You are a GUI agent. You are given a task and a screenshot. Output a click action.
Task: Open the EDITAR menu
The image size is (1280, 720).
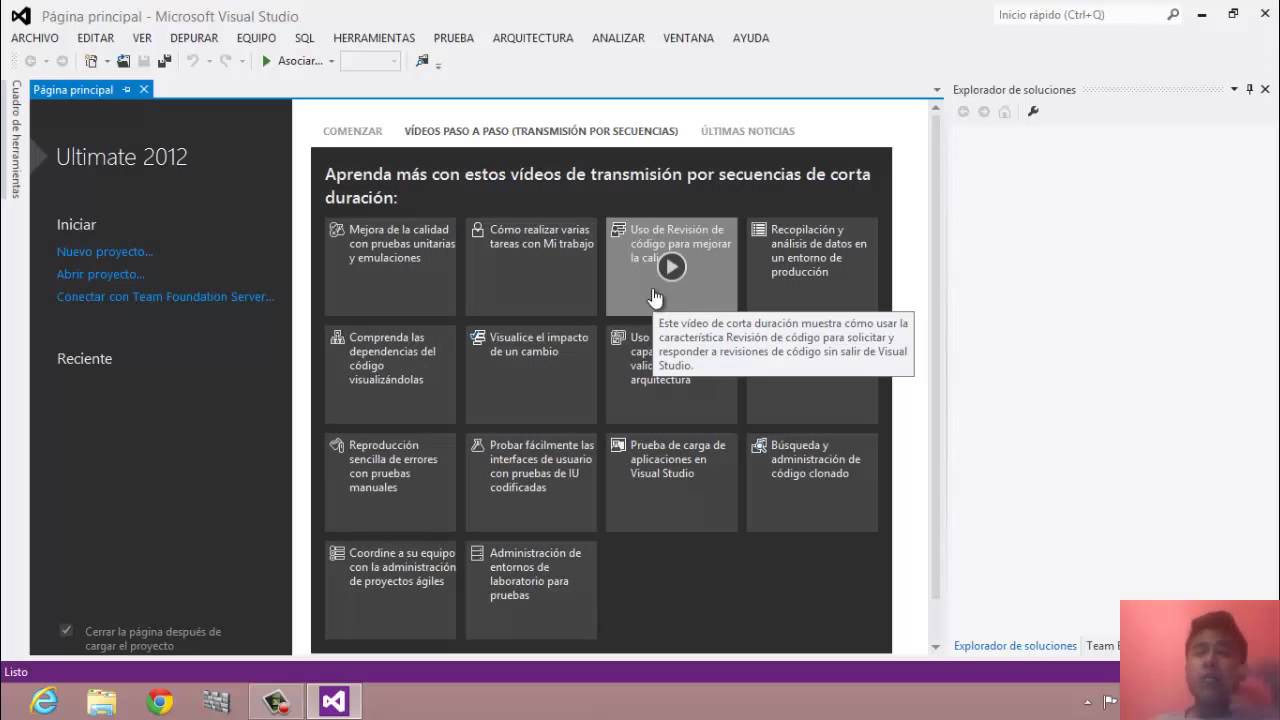[96, 38]
